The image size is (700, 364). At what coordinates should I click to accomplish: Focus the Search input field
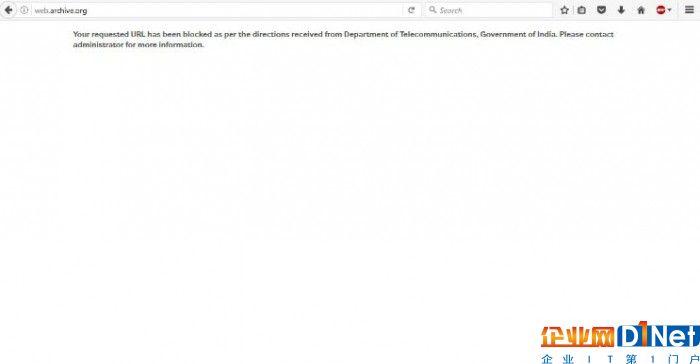tap(489, 10)
